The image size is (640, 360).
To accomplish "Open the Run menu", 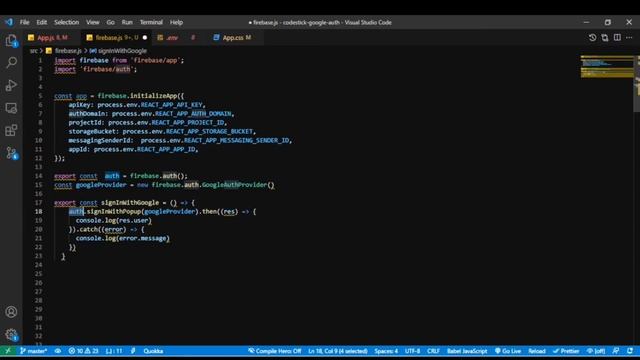I will click(127, 22).
